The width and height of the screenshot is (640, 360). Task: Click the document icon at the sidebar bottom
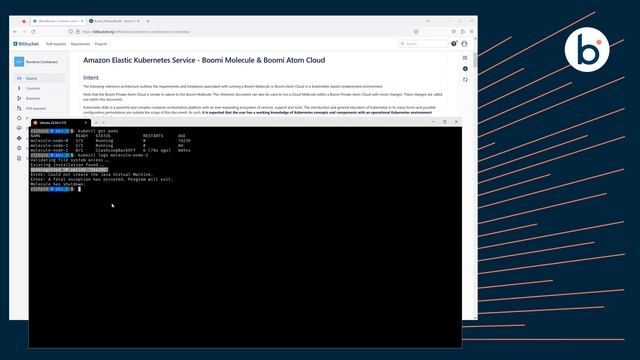pos(19,158)
